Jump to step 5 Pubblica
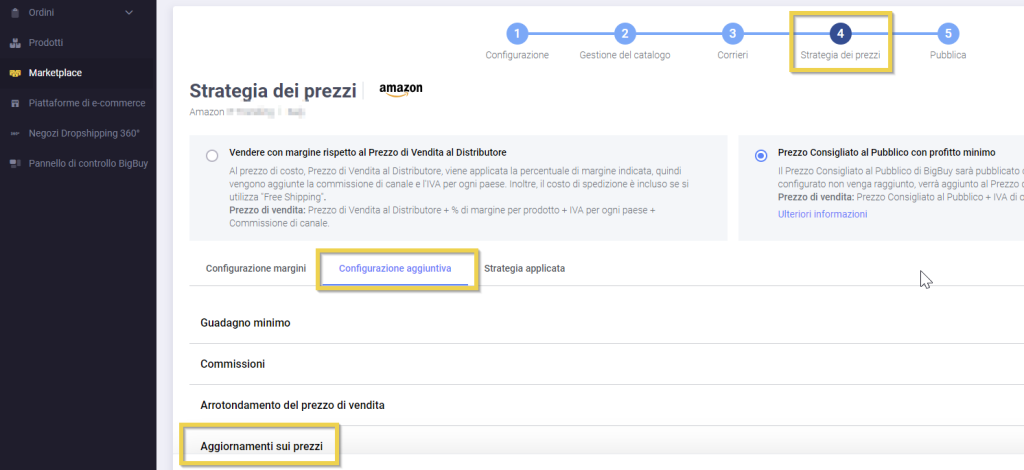Viewport: 1024px width, 470px height. point(948,33)
